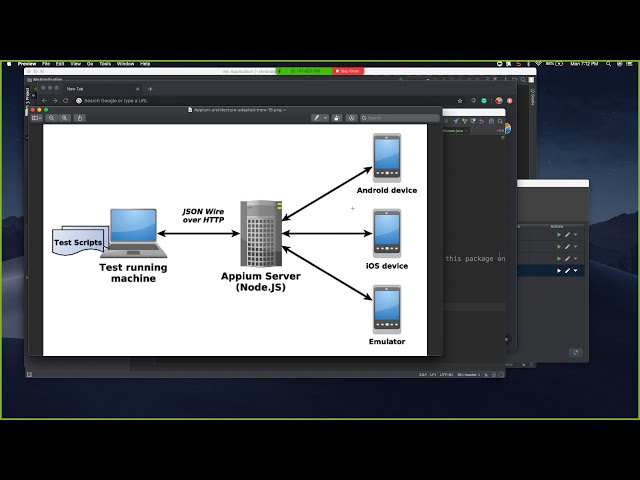640x480 pixels.
Task: Click the Git master branch in status bar
Action: pos(469,374)
